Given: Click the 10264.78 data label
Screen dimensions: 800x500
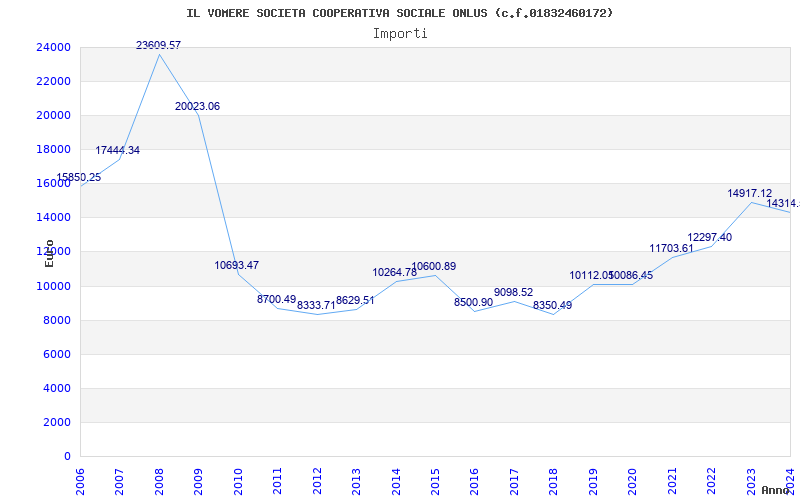Looking at the screenshot, I should coord(394,272).
